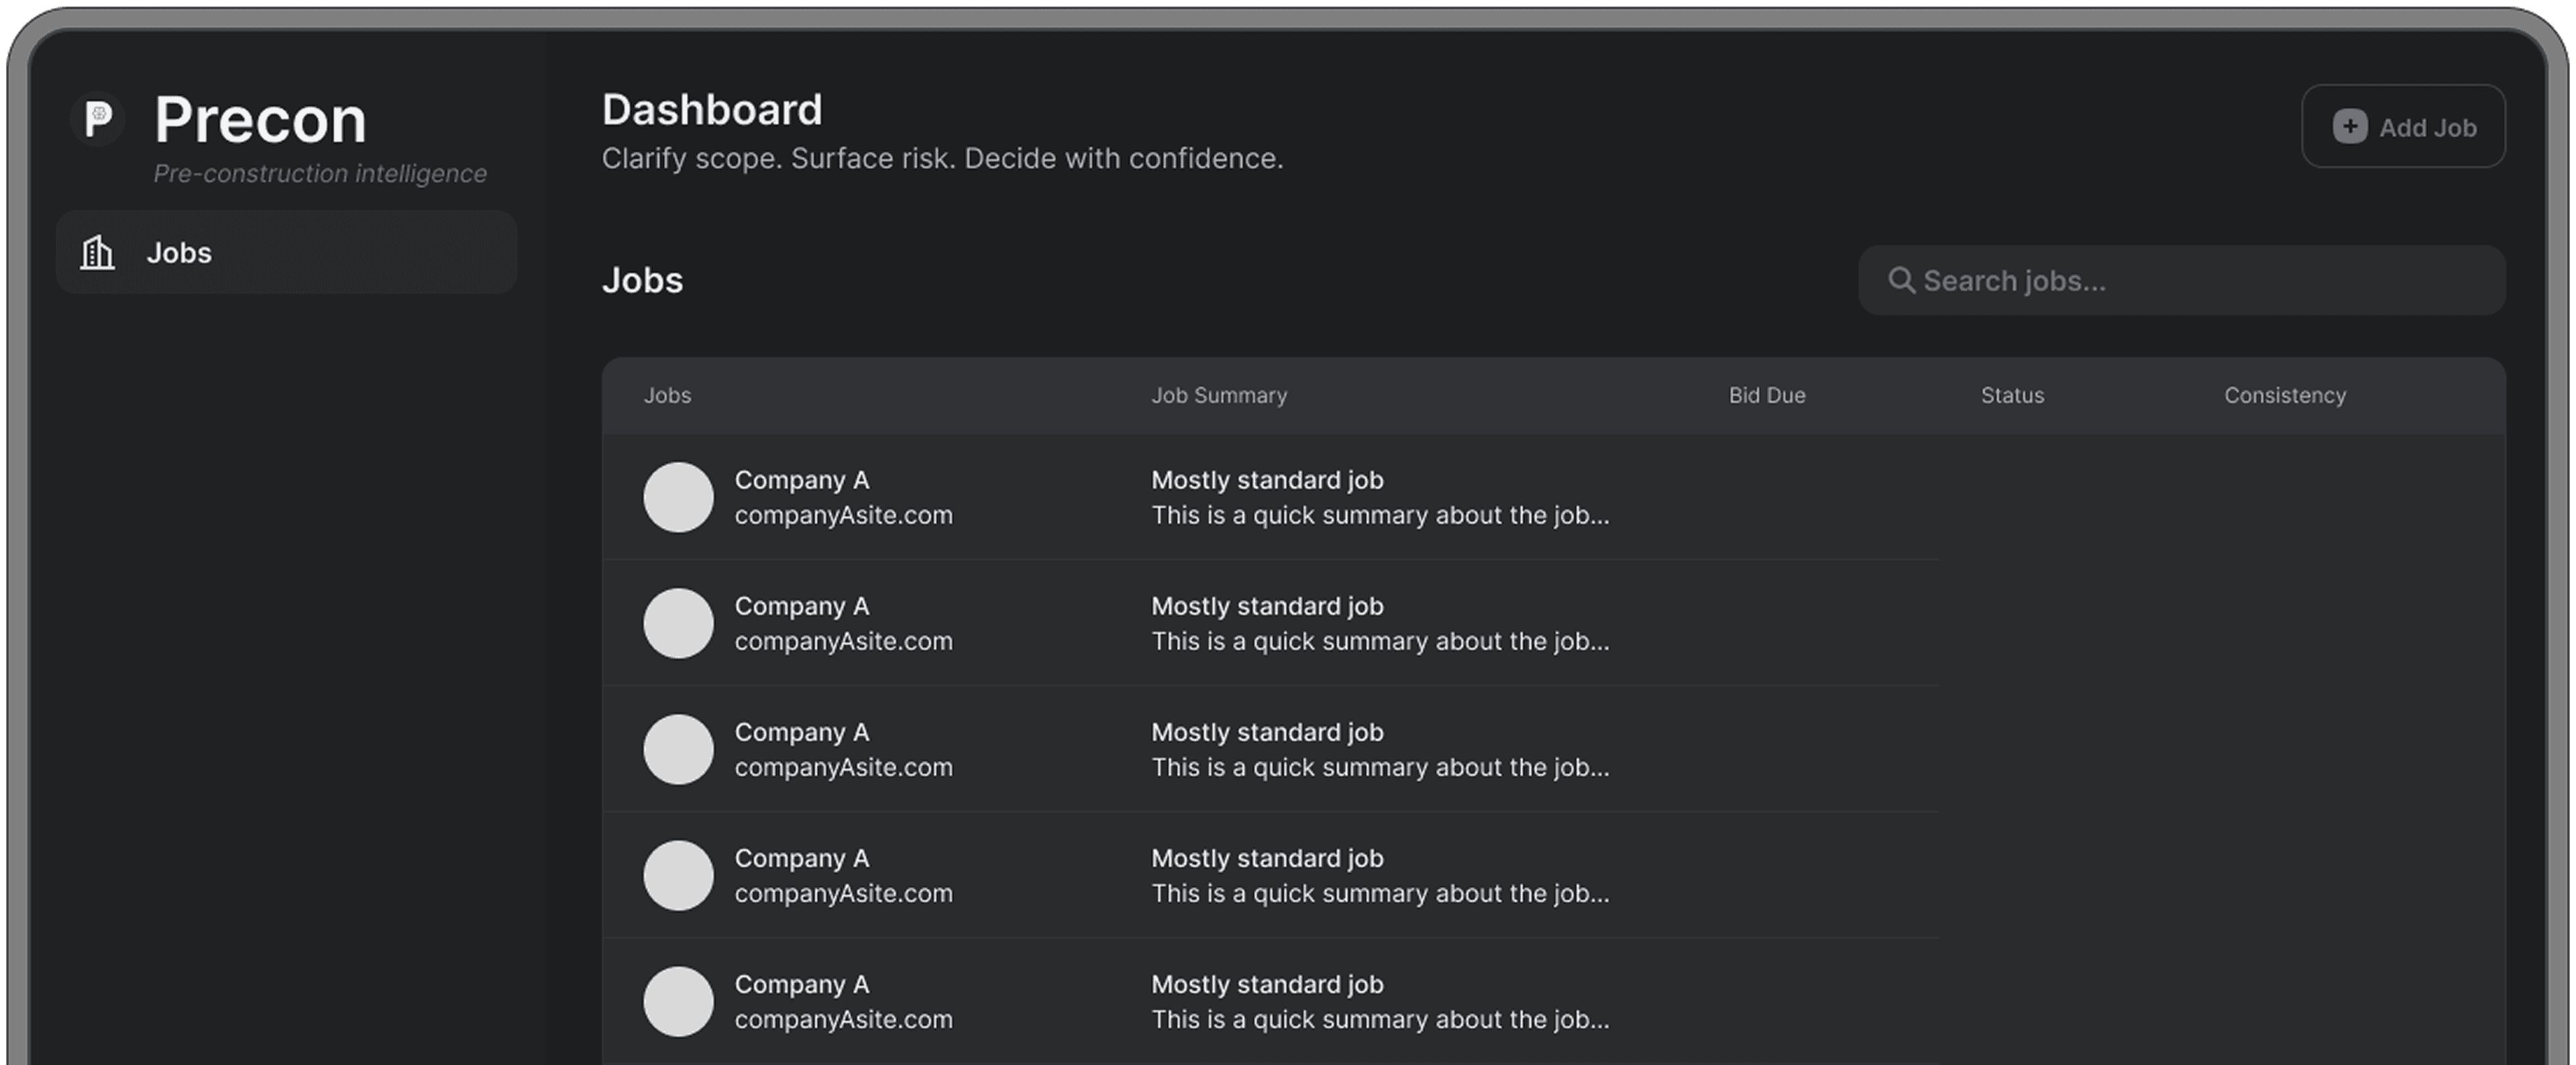
Task: Click the third row's company avatar
Action: (x=678, y=749)
